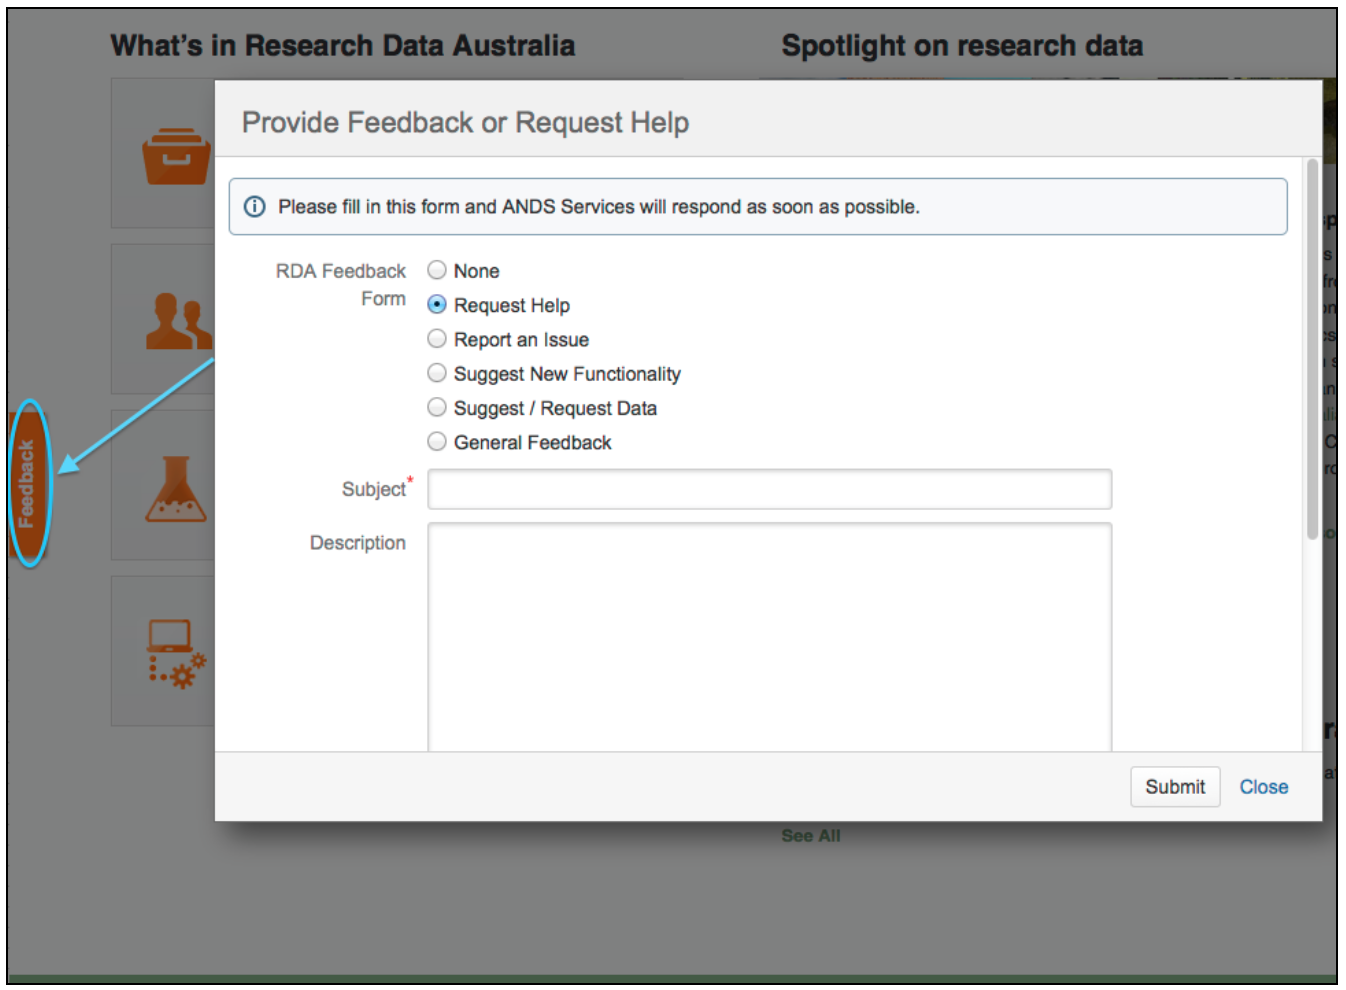Click the What's in Research Data Australia heading
Image resolution: width=1346 pixels, height=990 pixels.
click(342, 46)
